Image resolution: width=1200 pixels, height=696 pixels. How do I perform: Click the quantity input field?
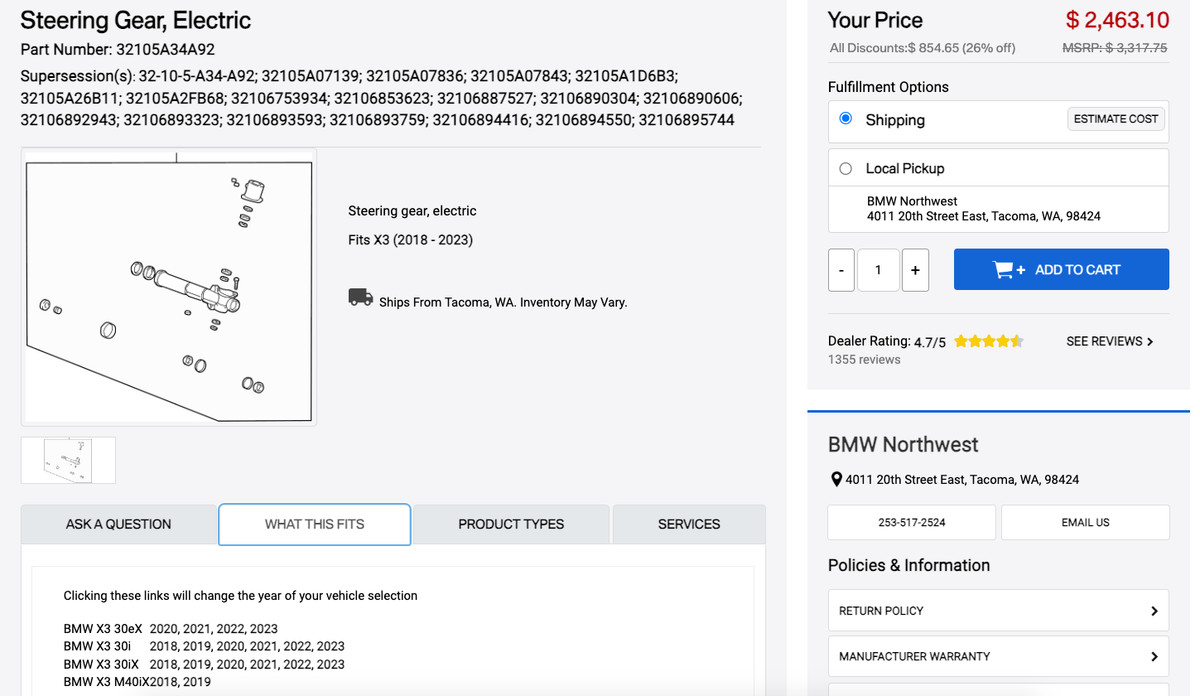point(878,270)
